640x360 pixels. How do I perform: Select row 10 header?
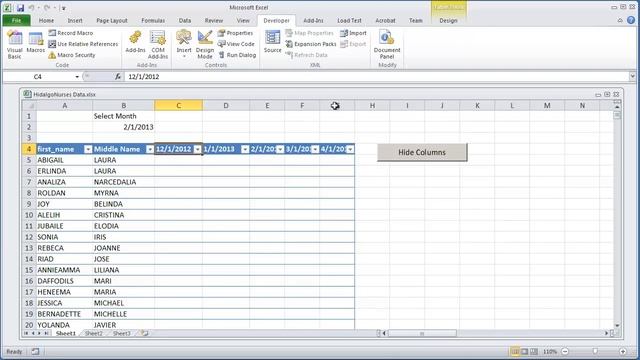[29, 215]
